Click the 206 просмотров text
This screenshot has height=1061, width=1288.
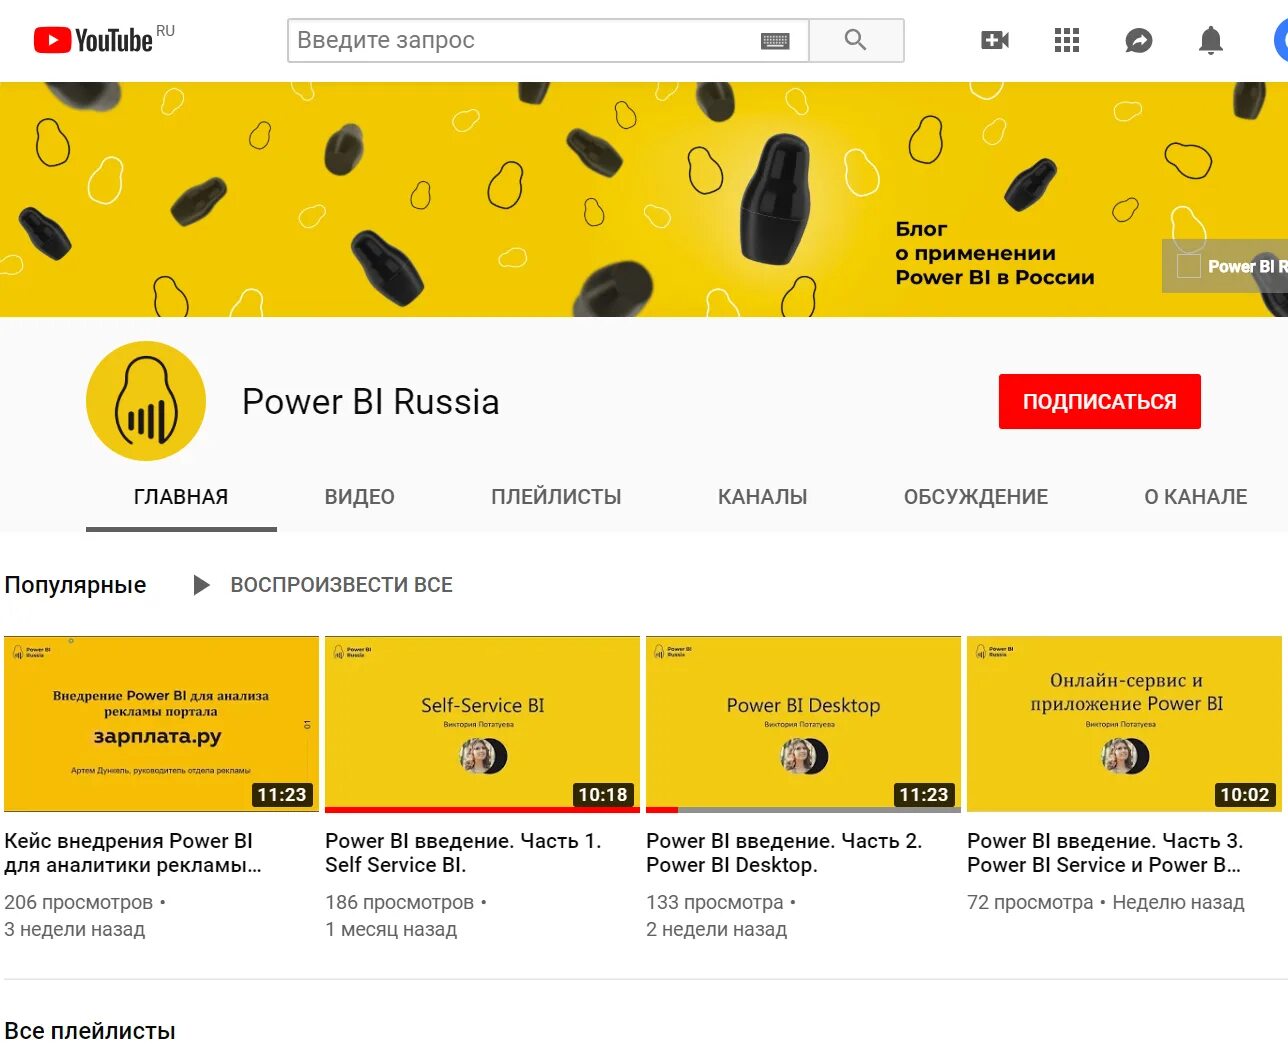(x=78, y=902)
